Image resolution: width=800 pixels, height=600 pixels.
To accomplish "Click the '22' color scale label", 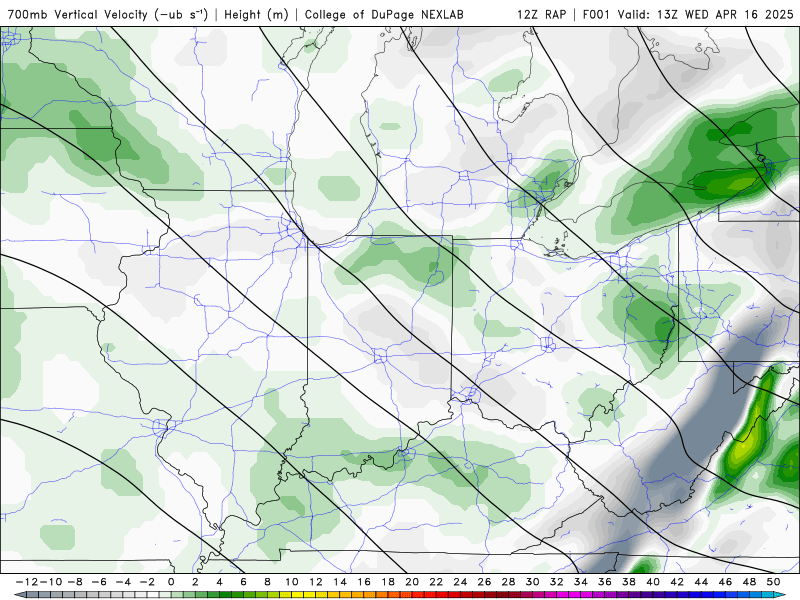I will (x=436, y=582).
